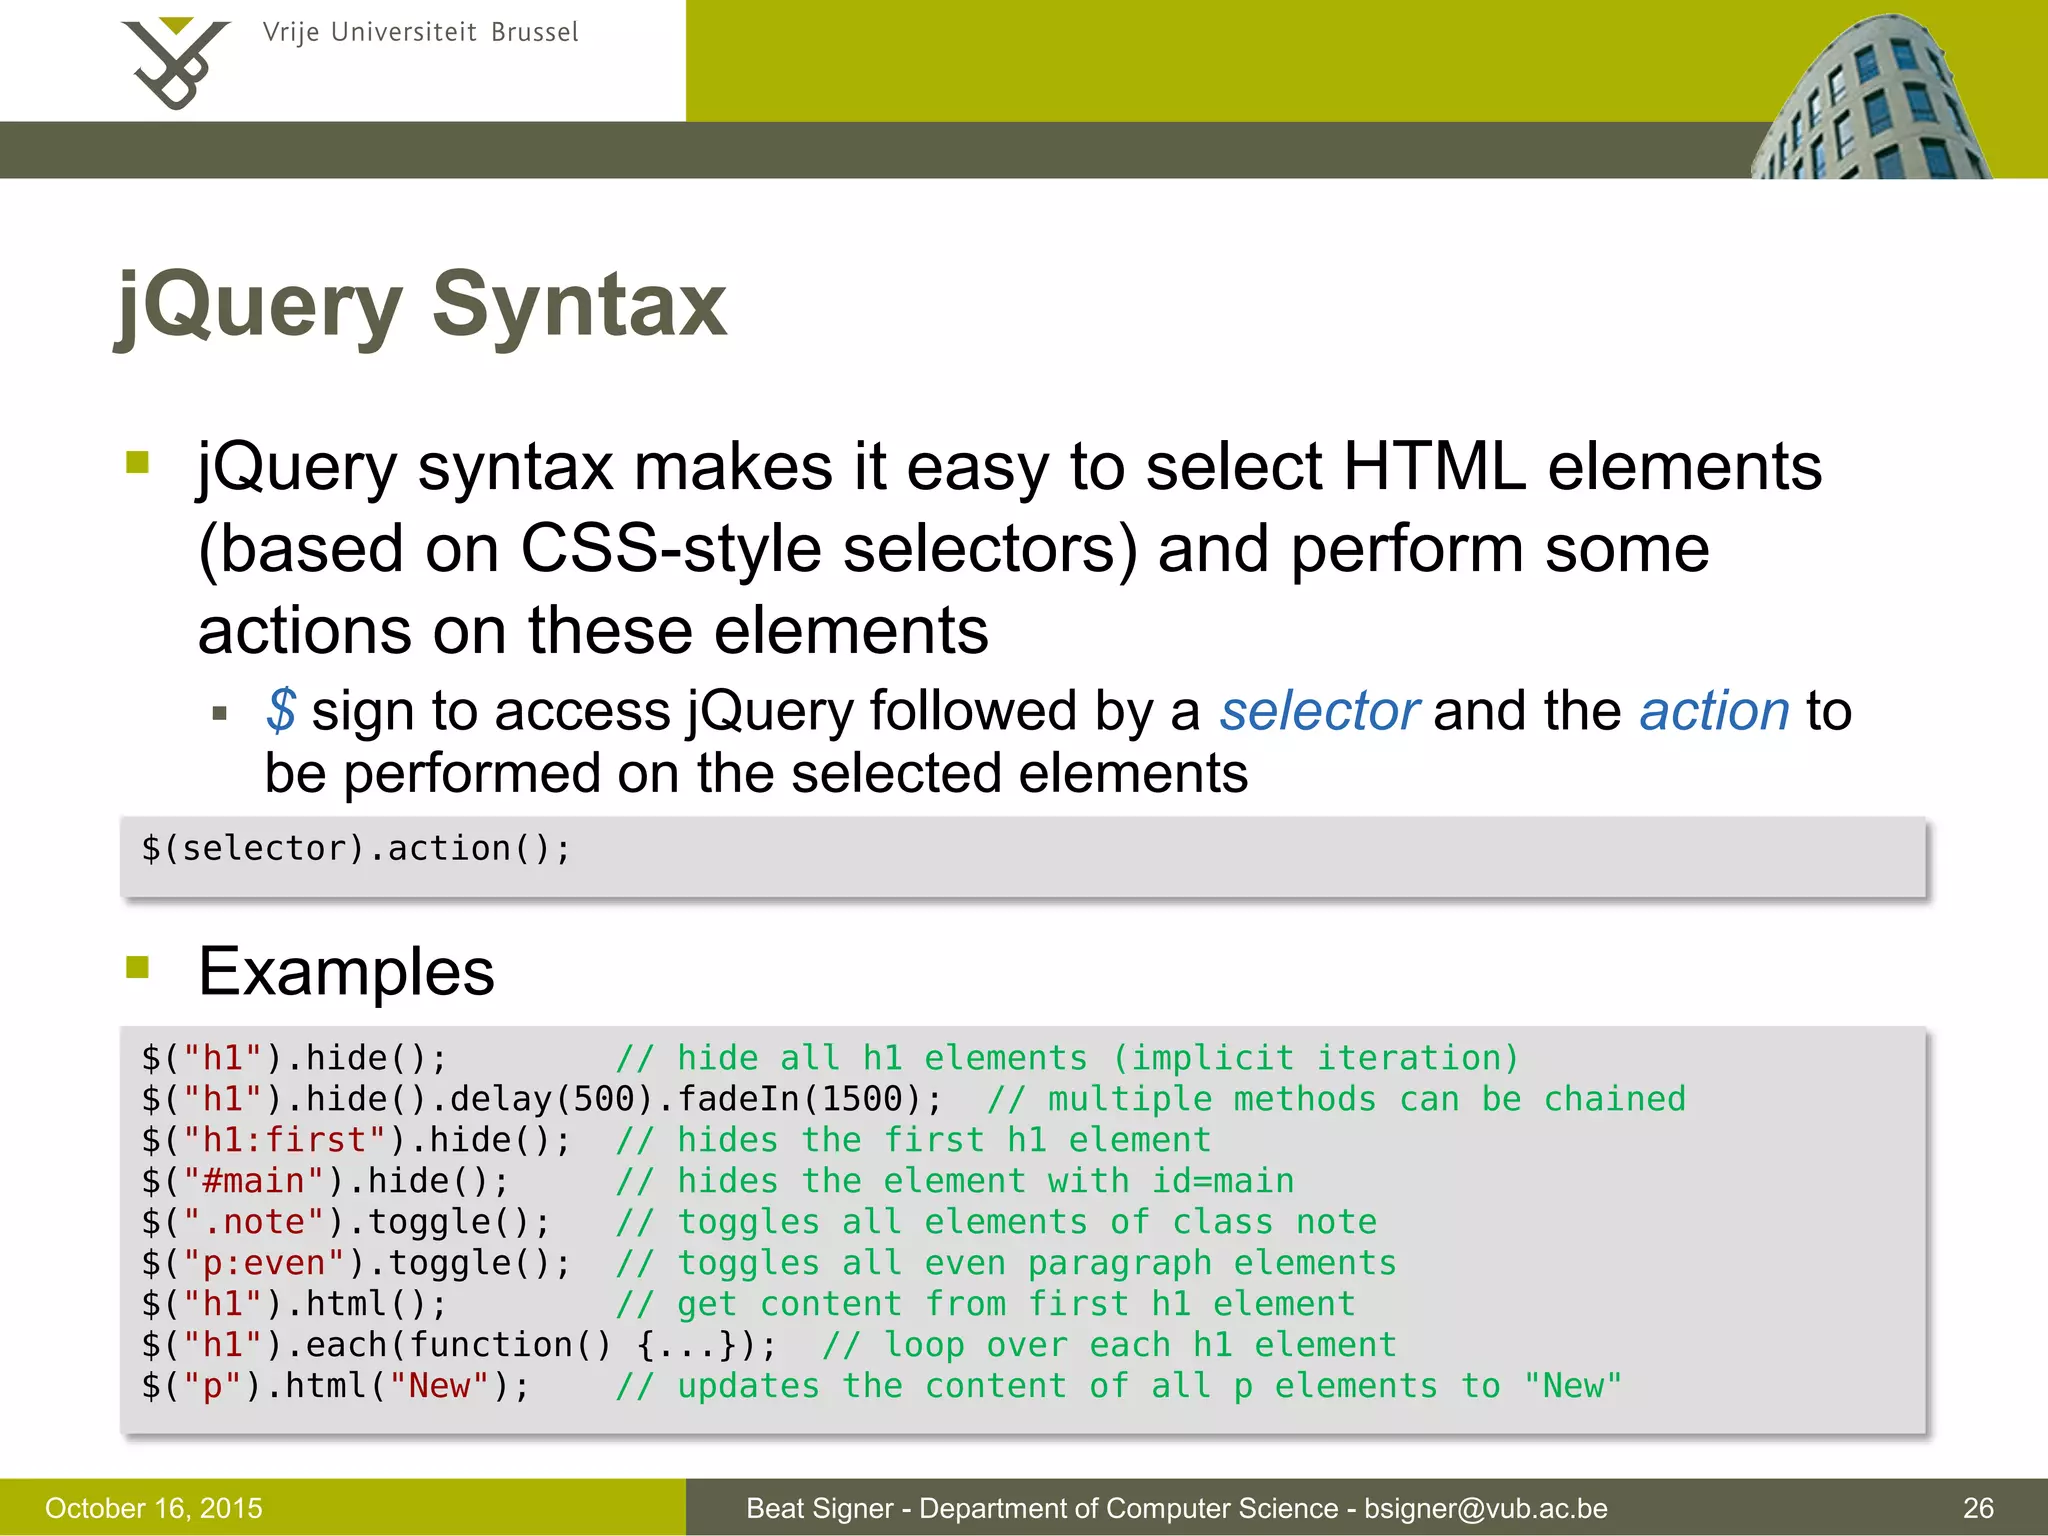Click the #main selector code line
Image resolution: width=2048 pixels, height=1536 pixels.
[326, 1182]
